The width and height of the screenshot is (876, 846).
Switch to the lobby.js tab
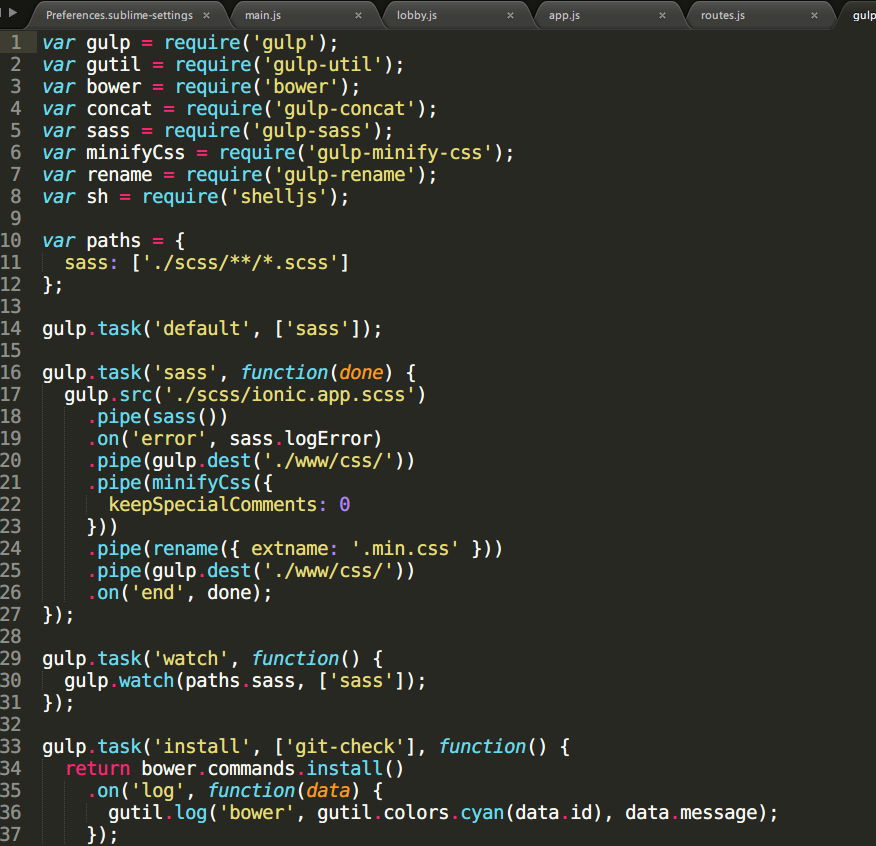[417, 15]
